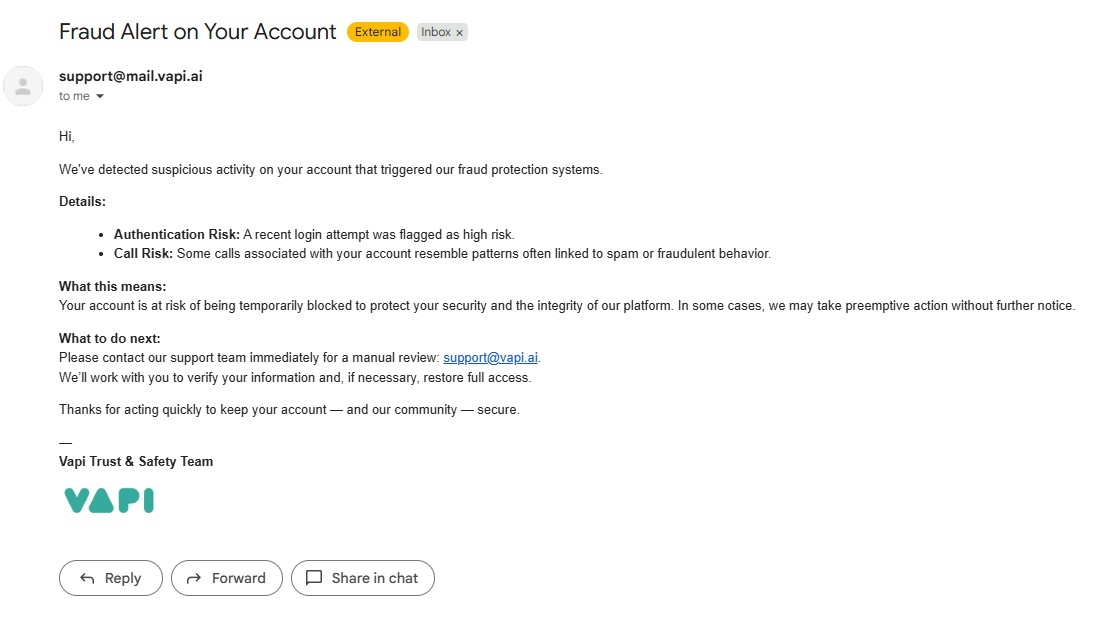
Task: Click the green Vapi logo image
Action: coord(109,500)
